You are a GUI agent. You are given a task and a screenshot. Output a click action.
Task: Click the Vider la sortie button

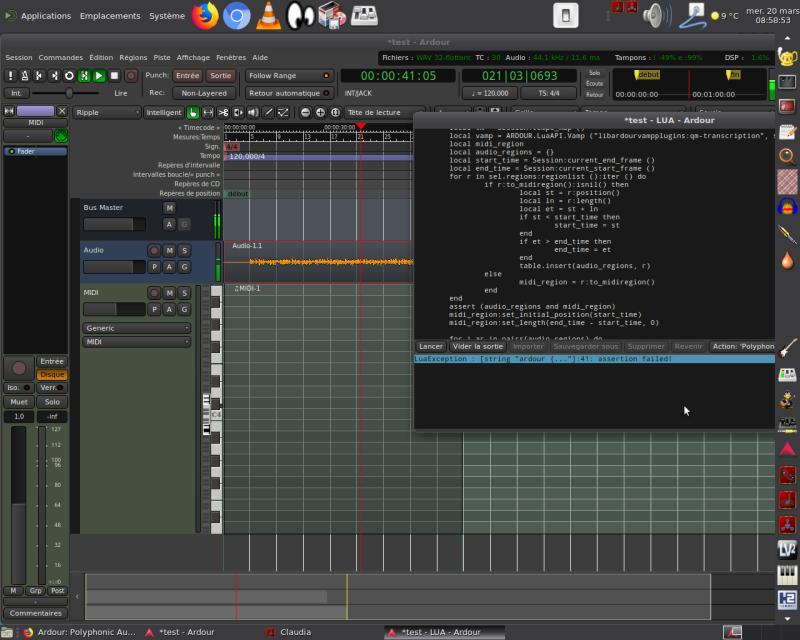pyautogui.click(x=476, y=346)
